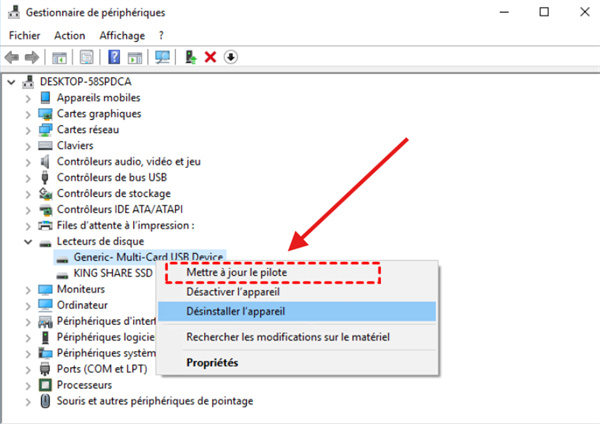
Task: Click the audio speaker icon for Contrôleurs audio
Action: click(x=45, y=161)
